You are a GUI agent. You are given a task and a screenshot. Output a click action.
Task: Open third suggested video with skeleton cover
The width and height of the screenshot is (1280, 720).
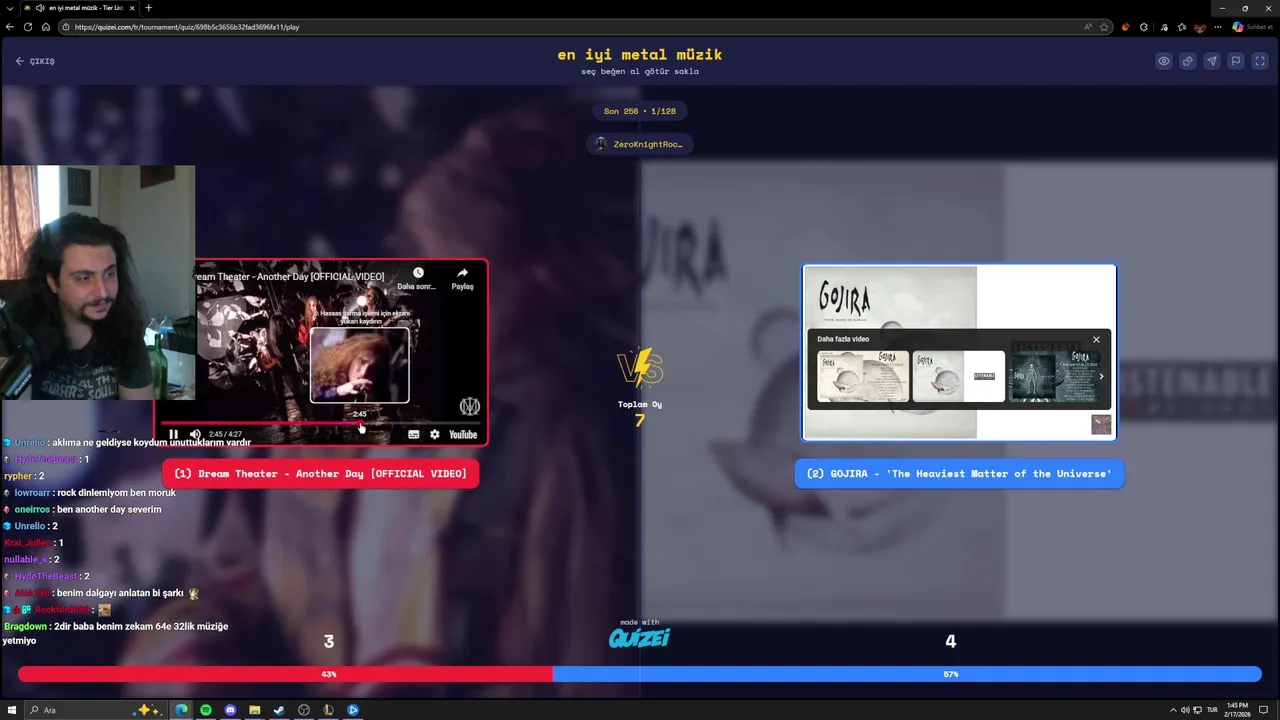(x=1054, y=376)
